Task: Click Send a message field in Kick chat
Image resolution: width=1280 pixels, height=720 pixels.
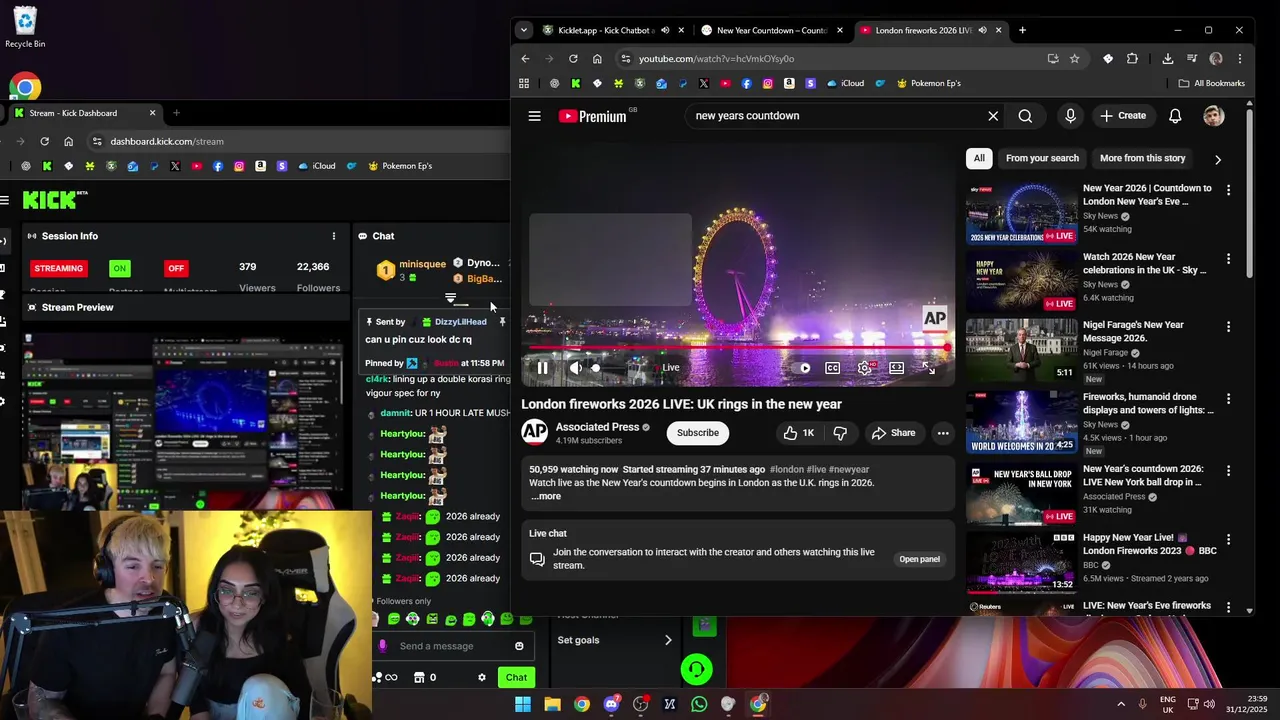Action: pyautogui.click(x=453, y=646)
